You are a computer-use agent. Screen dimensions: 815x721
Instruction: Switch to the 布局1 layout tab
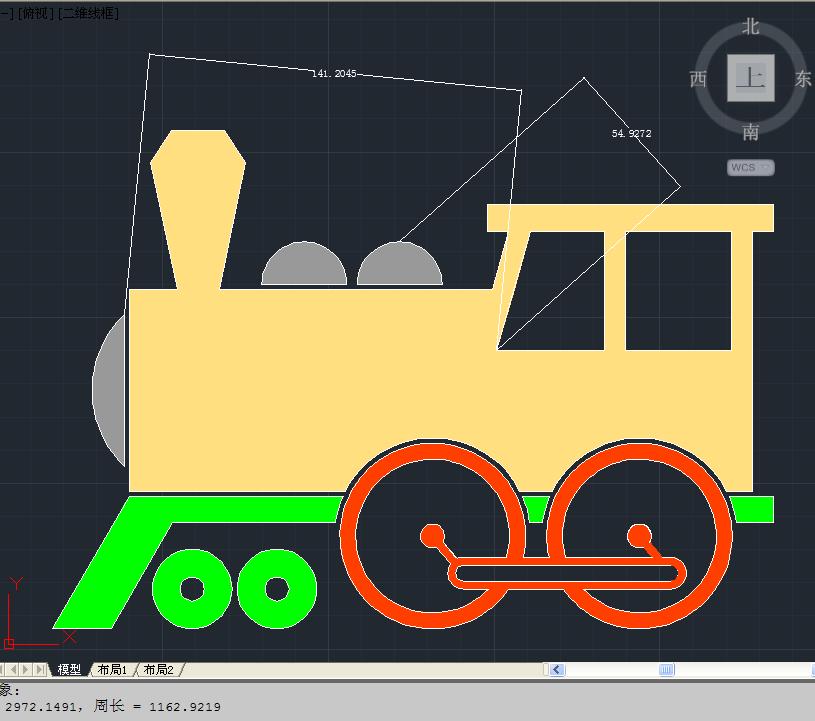(111, 669)
